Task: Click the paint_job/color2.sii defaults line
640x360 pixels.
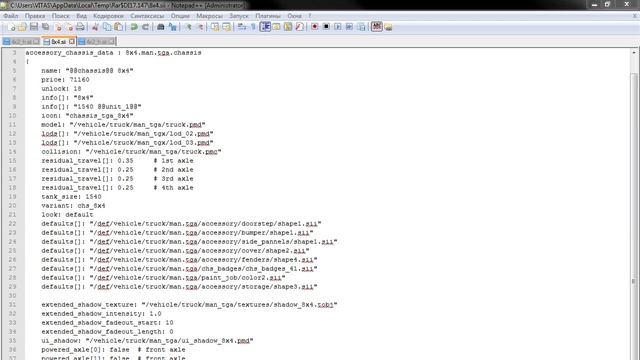Action: click(163, 278)
